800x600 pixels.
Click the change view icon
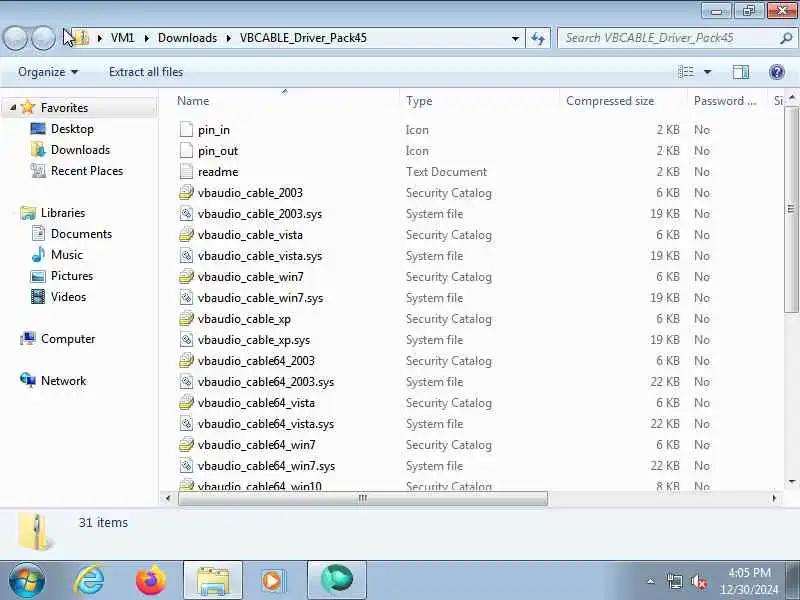coord(686,72)
